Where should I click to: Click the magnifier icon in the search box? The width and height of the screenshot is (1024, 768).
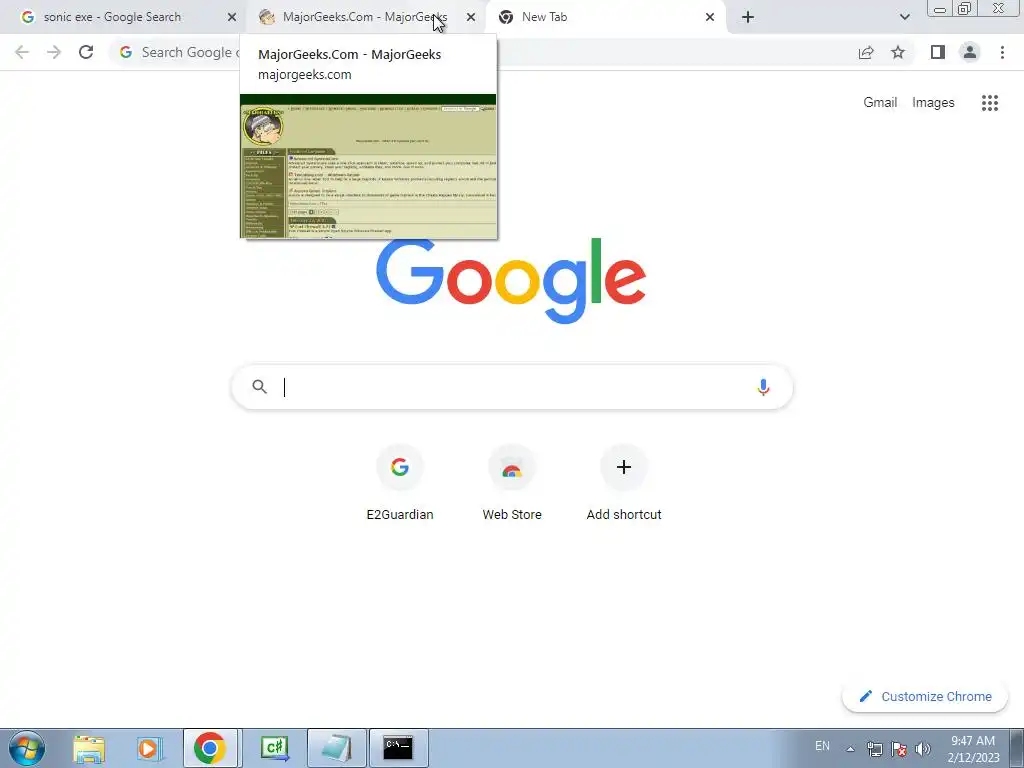[x=260, y=387]
